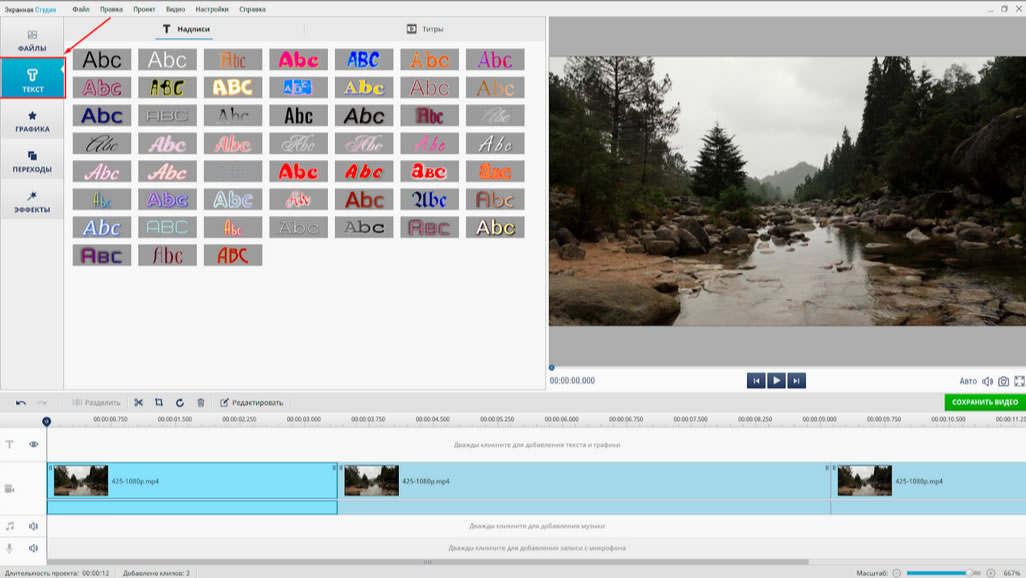The image size is (1026, 578).
Task: Click the redo arrow icon
Action: tap(42, 403)
